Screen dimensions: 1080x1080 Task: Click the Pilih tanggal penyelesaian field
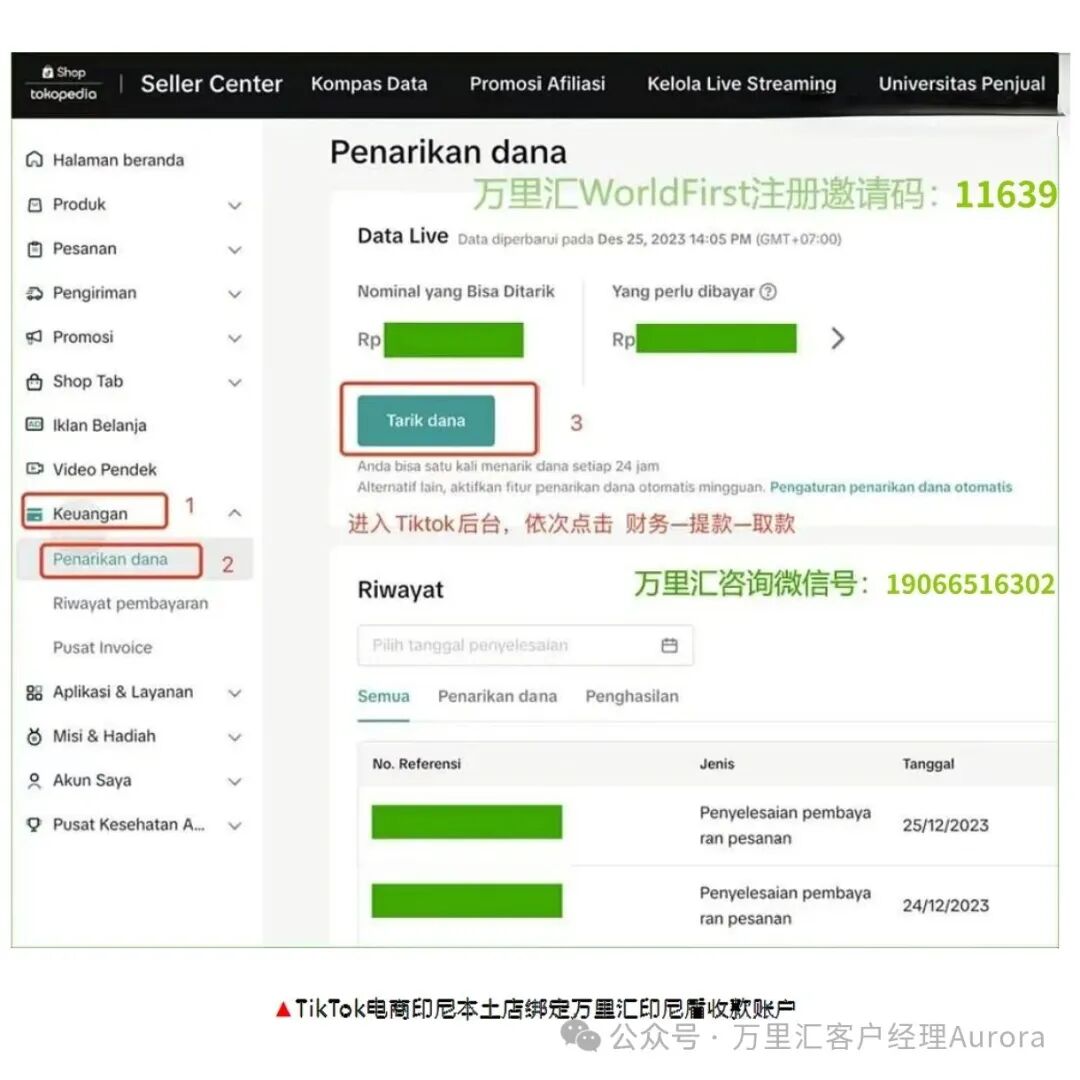click(x=510, y=645)
